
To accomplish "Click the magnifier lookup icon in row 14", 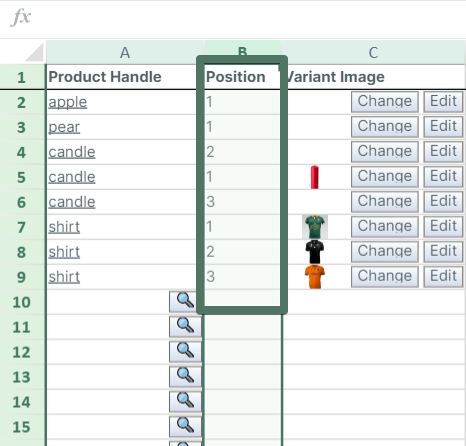I will point(185,402).
